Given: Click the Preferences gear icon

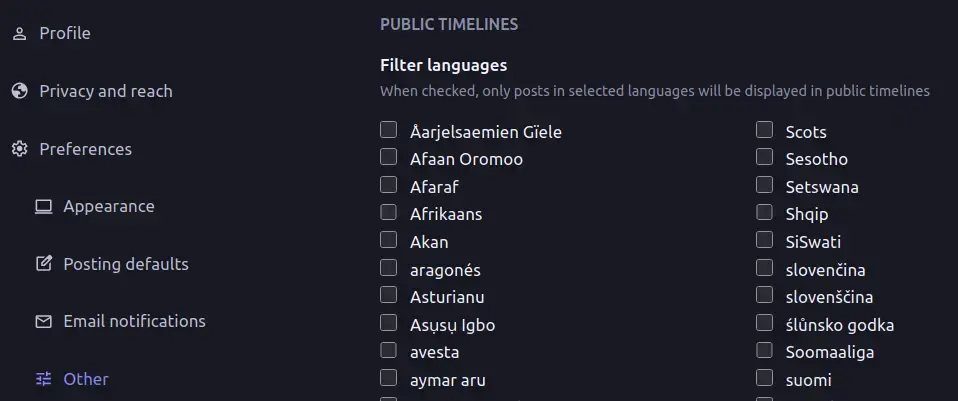Looking at the screenshot, I should click(x=19, y=149).
